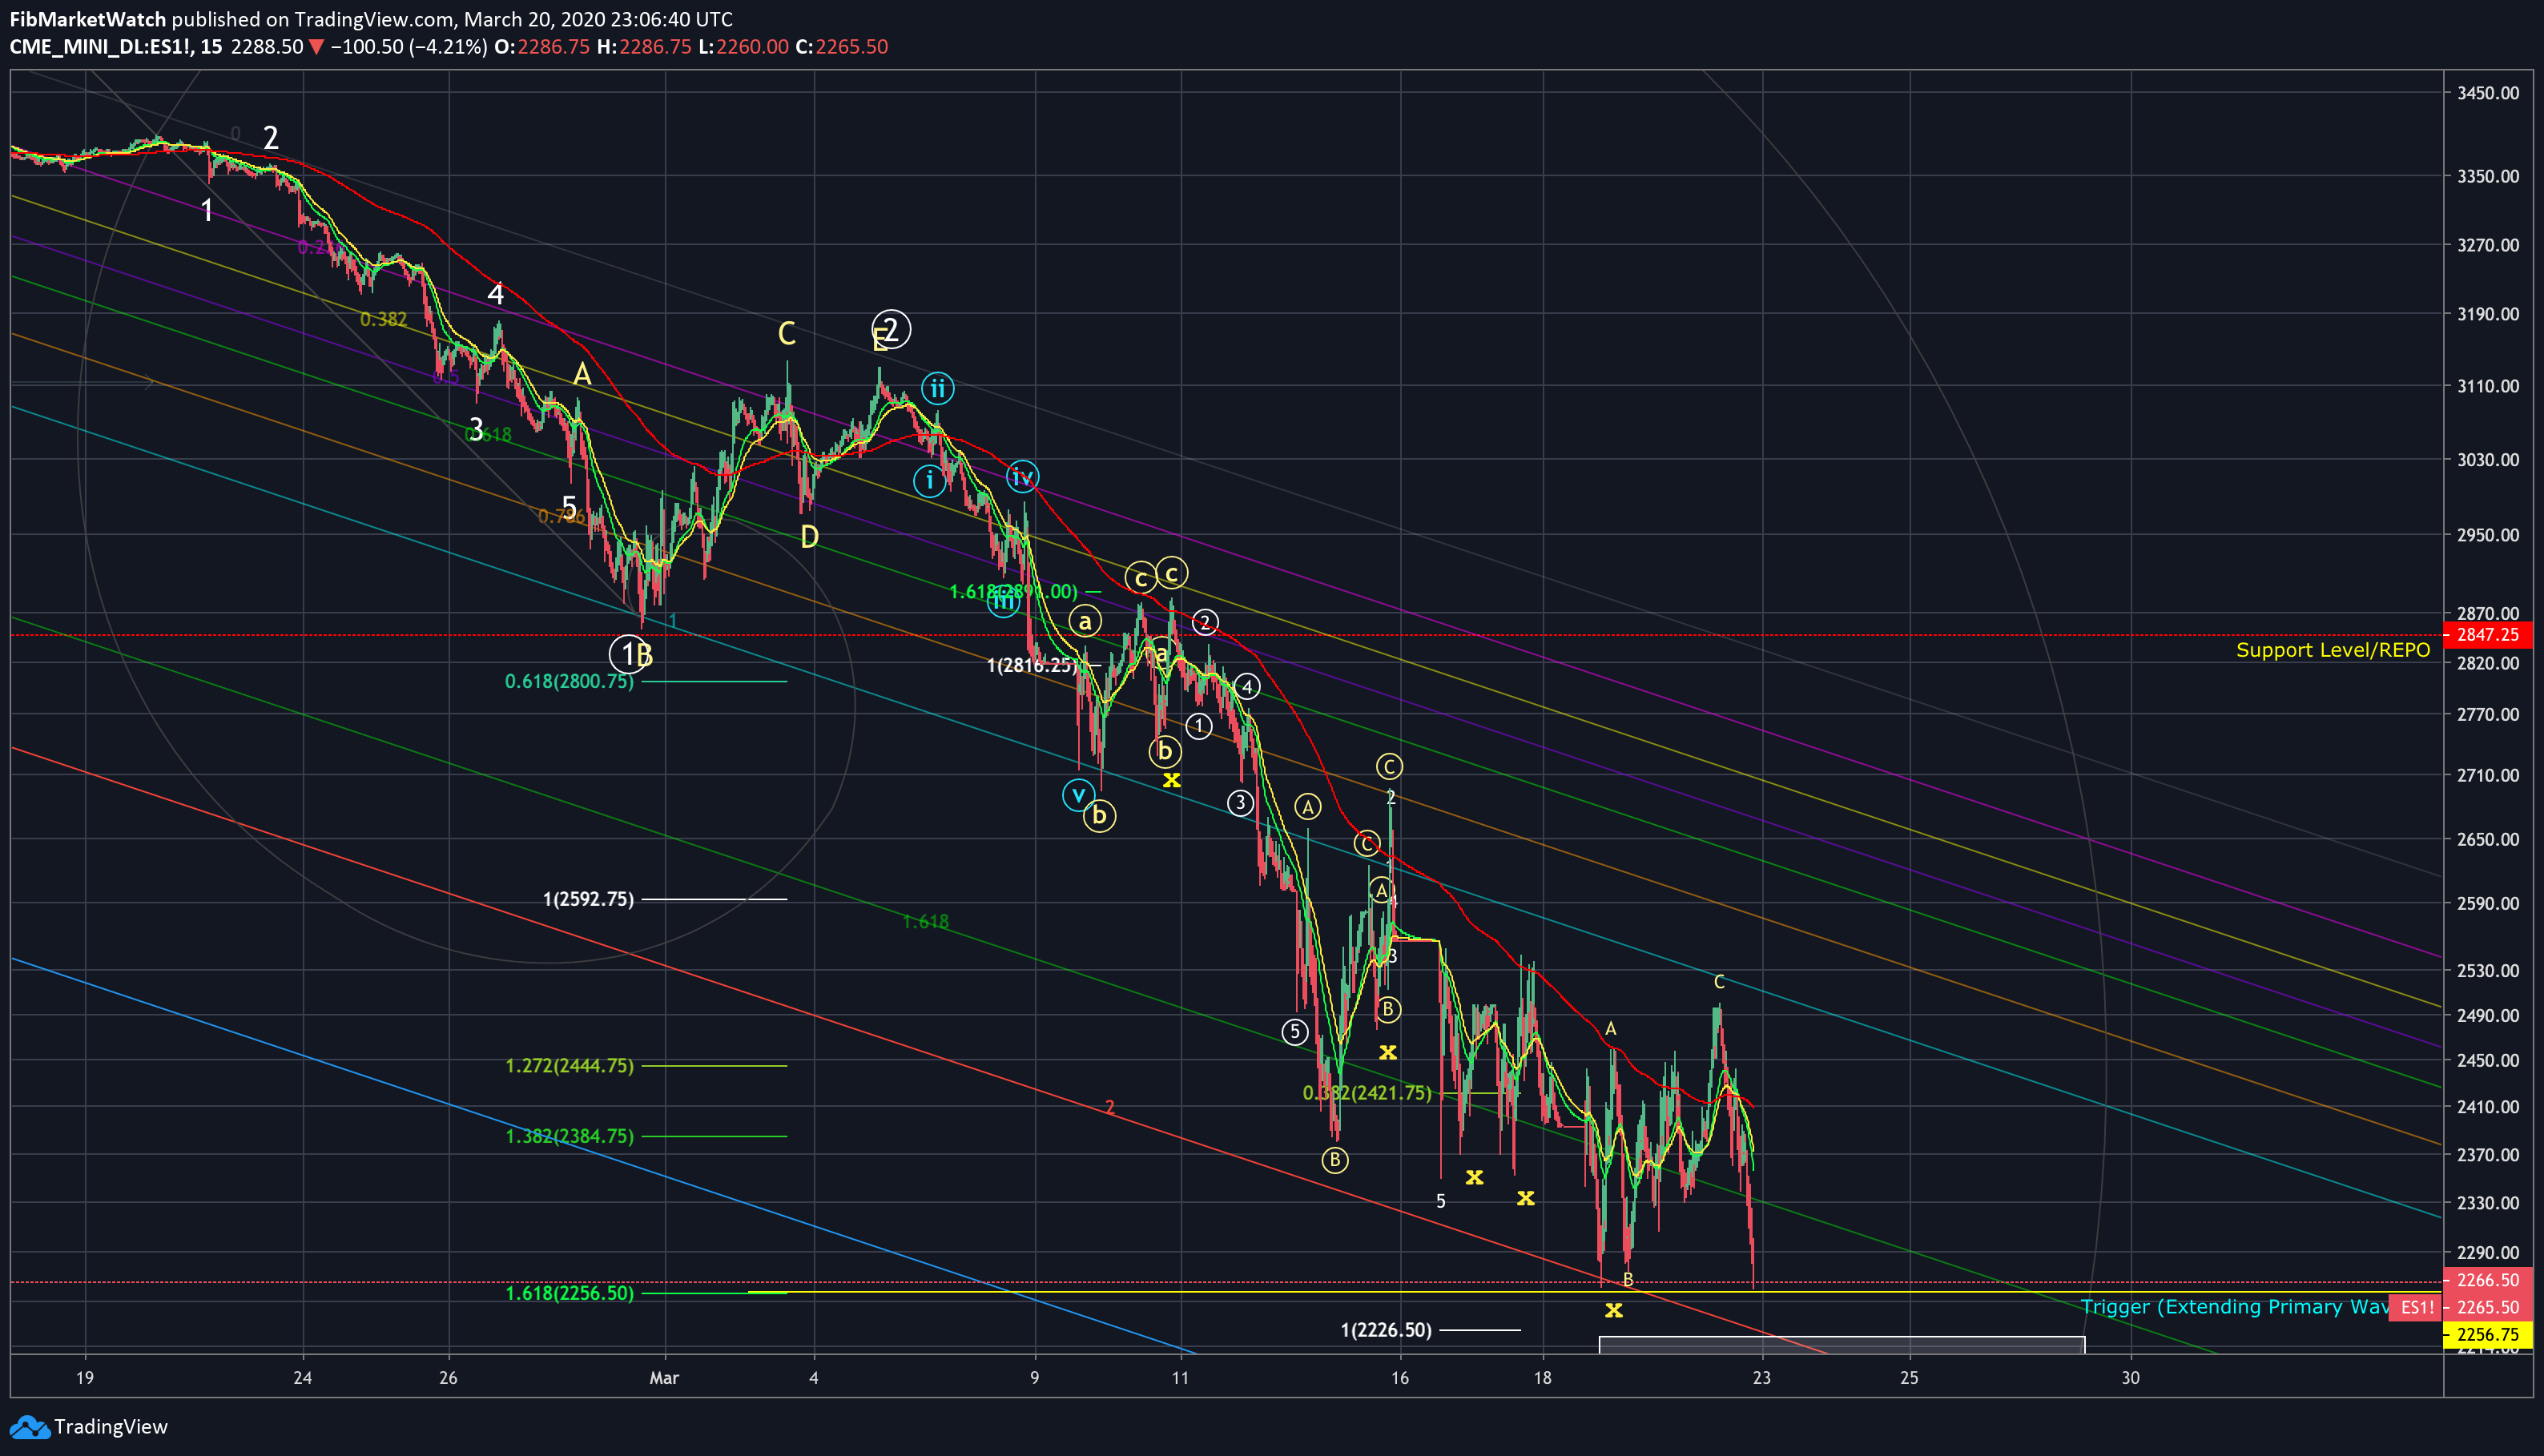Click the cyan circled iv wave label
This screenshot has height=1456, width=2544.
pos(1022,477)
